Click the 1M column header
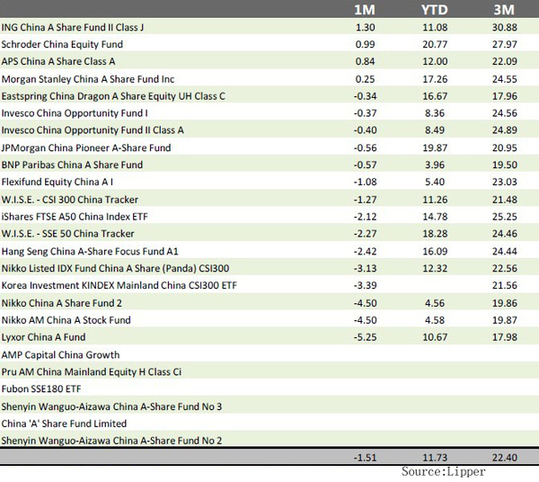The image size is (539, 482). tap(365, 10)
